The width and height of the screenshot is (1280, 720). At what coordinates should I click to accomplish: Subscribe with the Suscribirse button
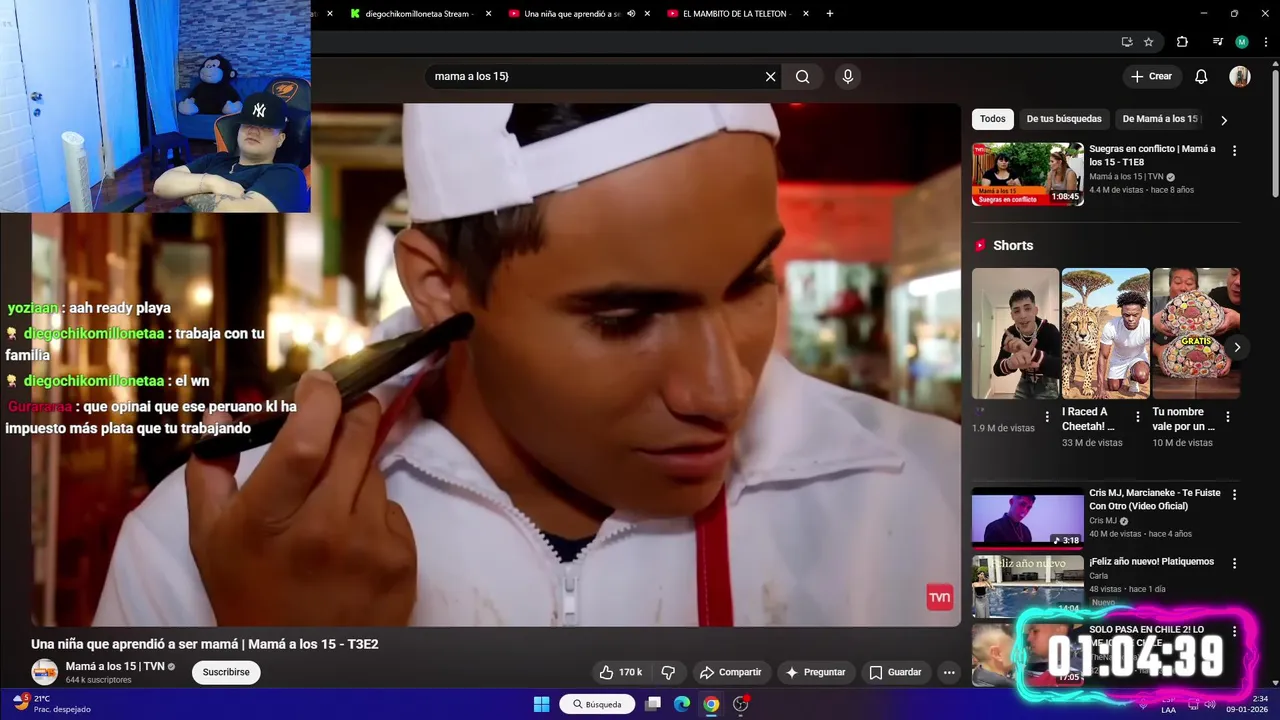point(226,672)
